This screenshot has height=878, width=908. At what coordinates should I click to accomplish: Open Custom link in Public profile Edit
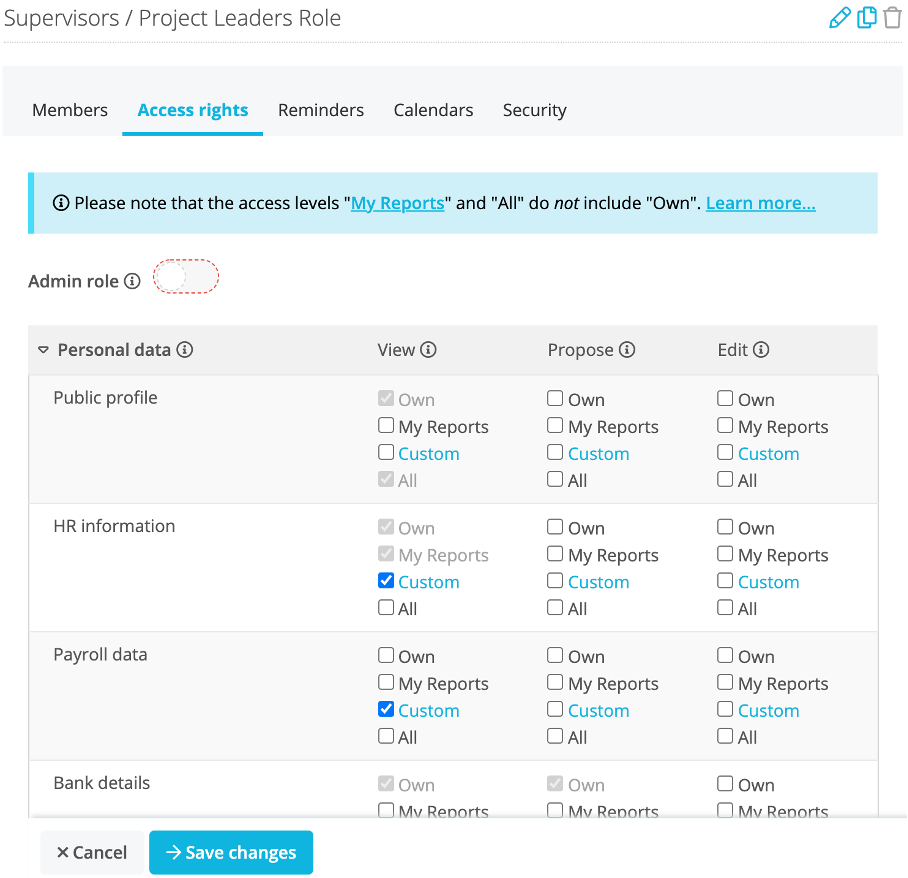coord(768,453)
